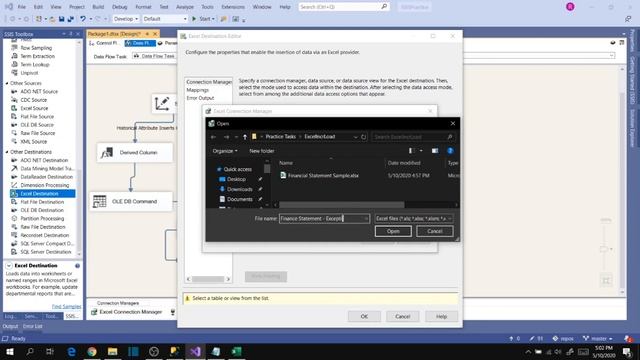Click Refresh icon in Open dialog address bar
640x360 pixels.
tap(363, 137)
